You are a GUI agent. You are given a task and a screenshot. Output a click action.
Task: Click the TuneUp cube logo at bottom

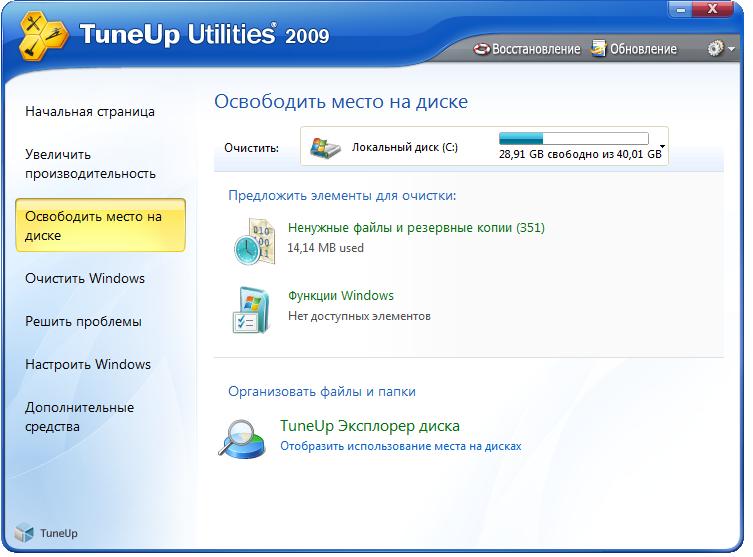(x=24, y=533)
